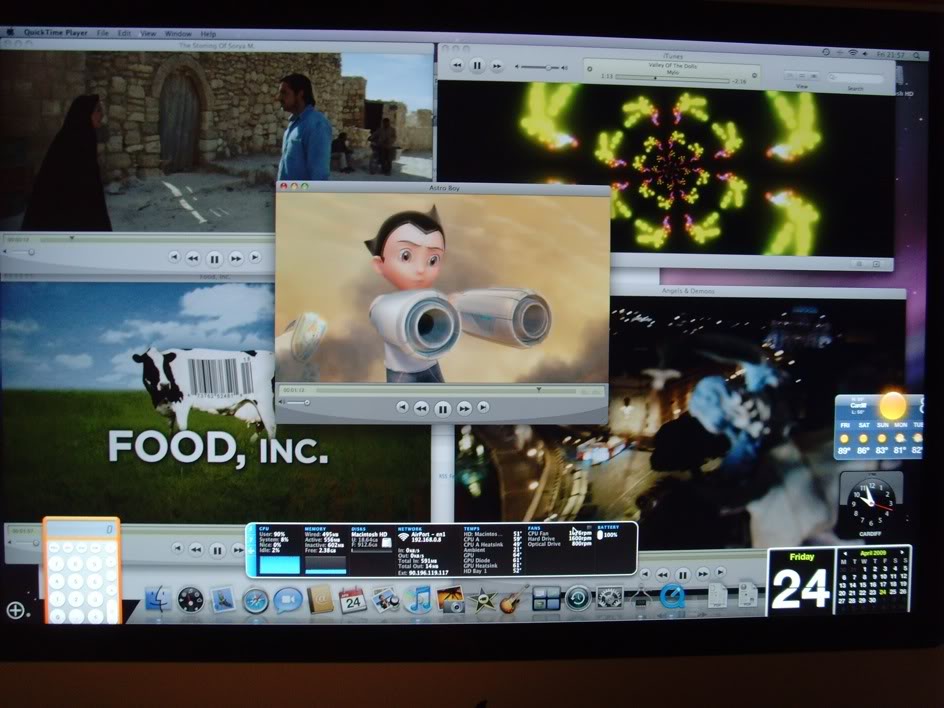Open the Help menu

pyautogui.click(x=208, y=34)
